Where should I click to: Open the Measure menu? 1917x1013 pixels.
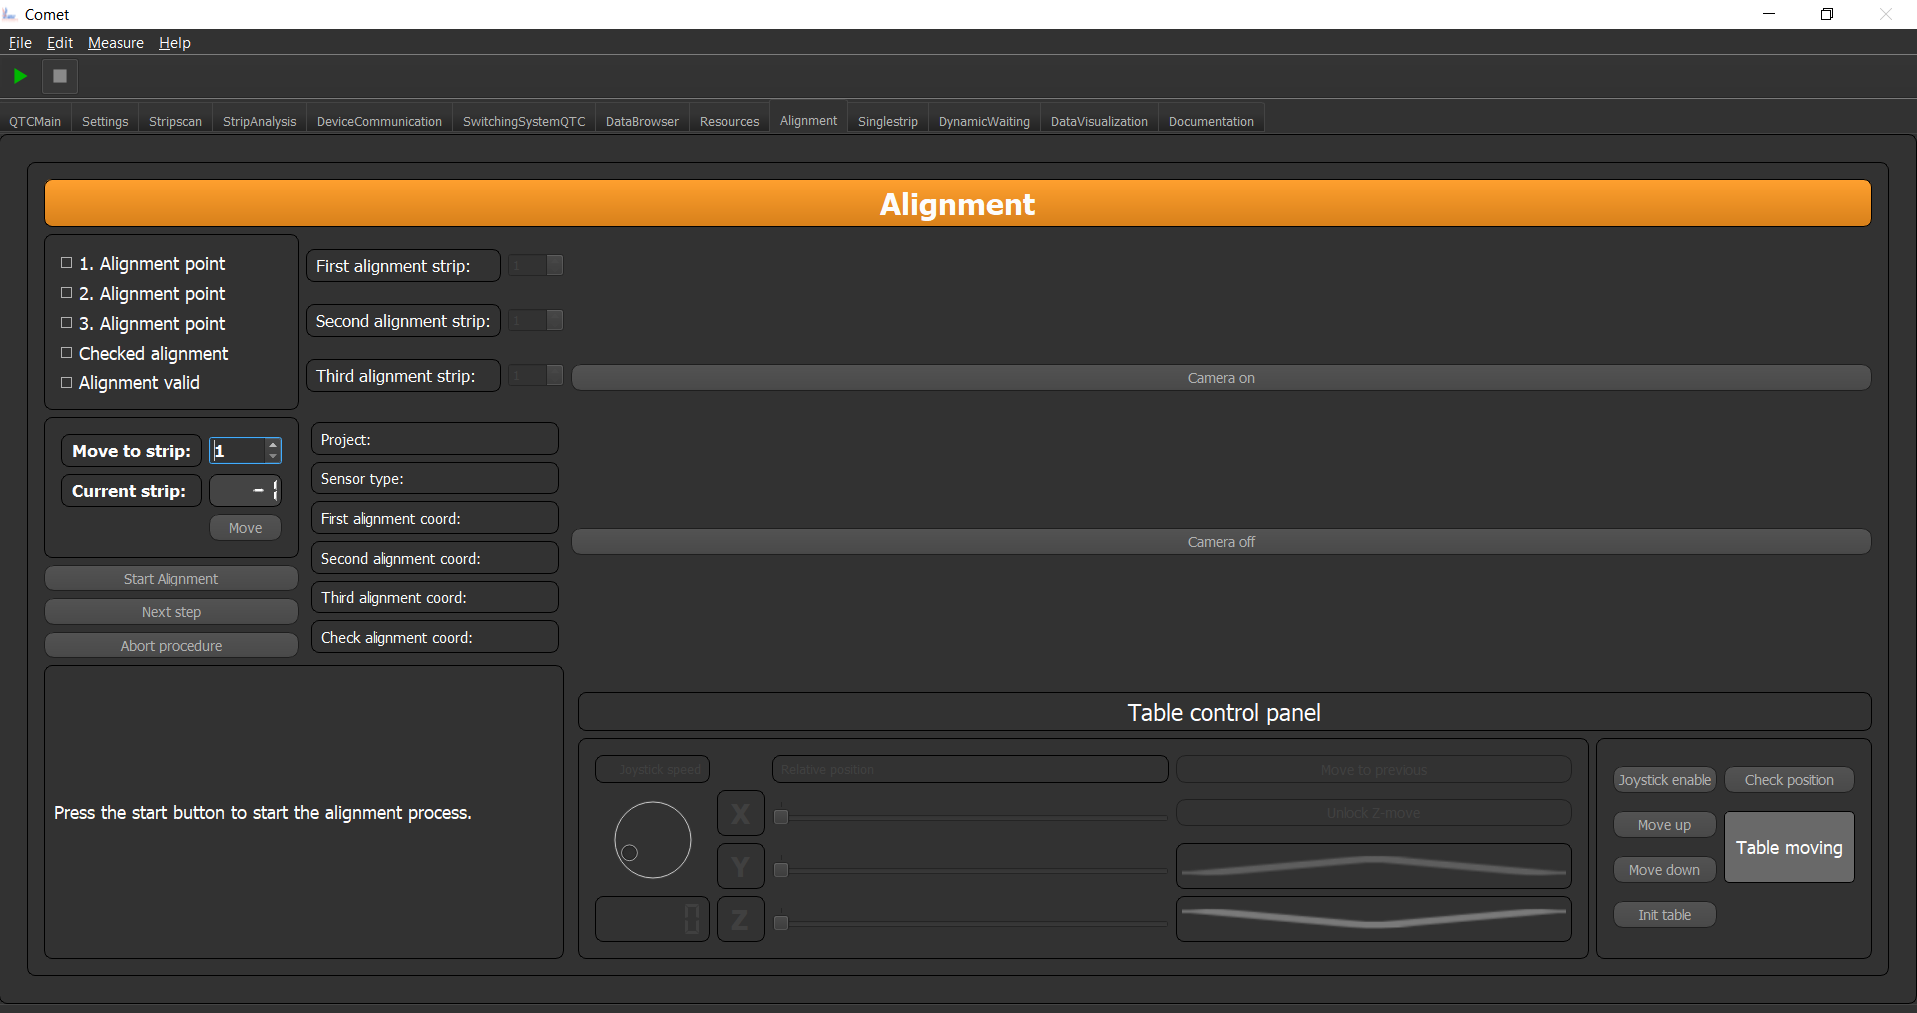tap(116, 43)
